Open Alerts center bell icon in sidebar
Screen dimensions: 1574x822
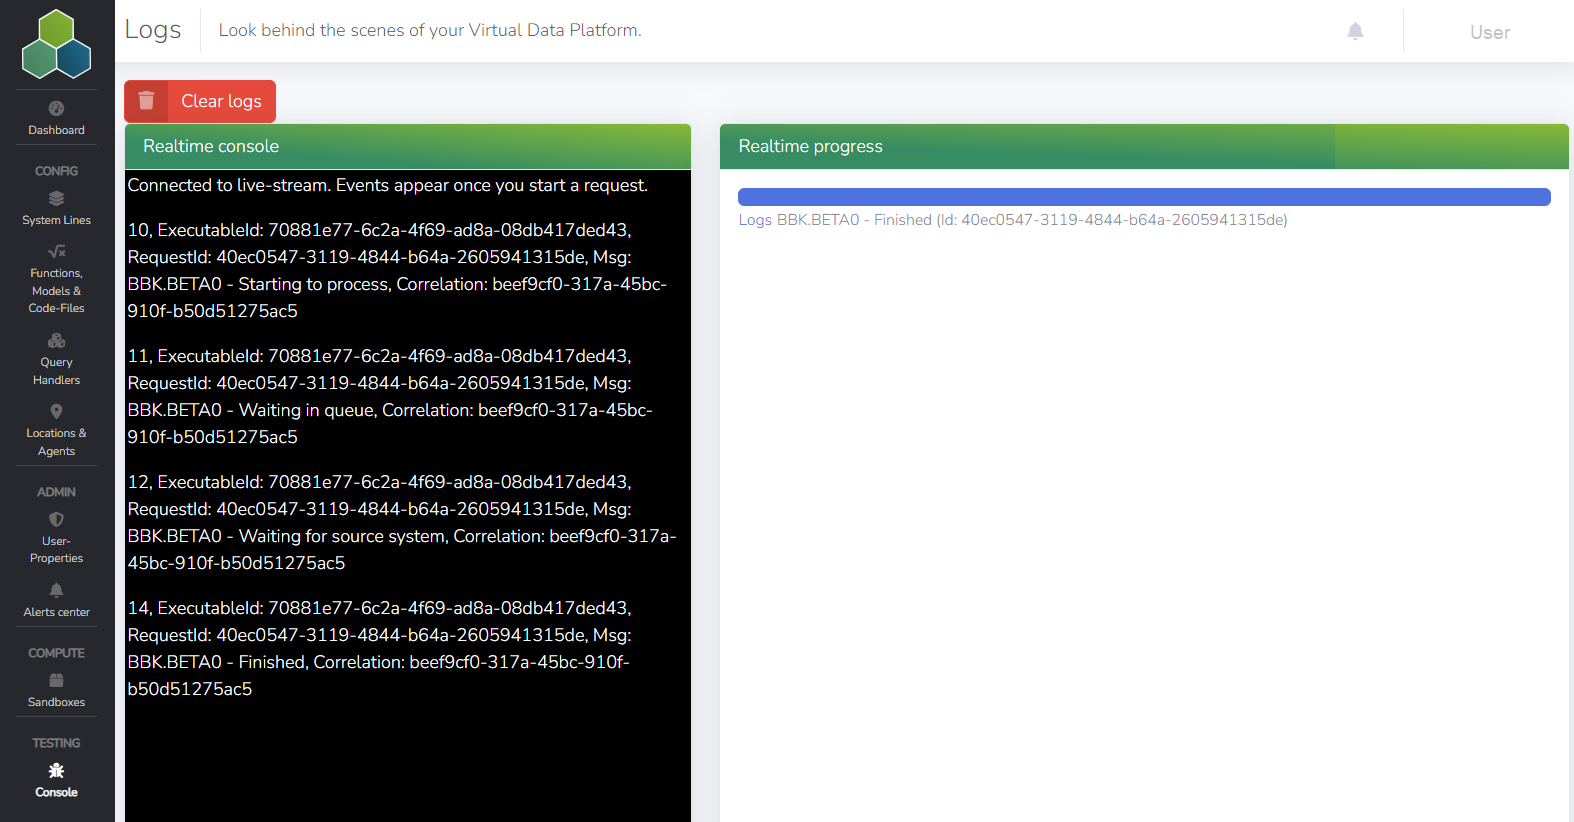click(56, 590)
